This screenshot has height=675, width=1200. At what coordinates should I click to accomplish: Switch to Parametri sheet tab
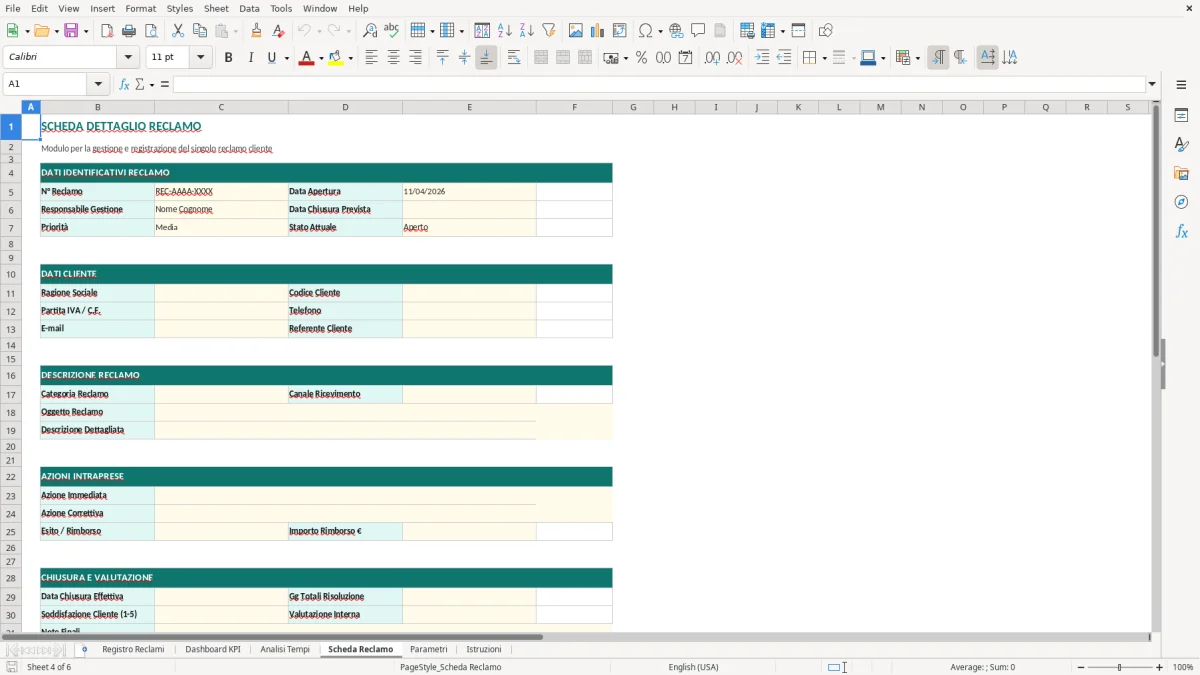(429, 649)
